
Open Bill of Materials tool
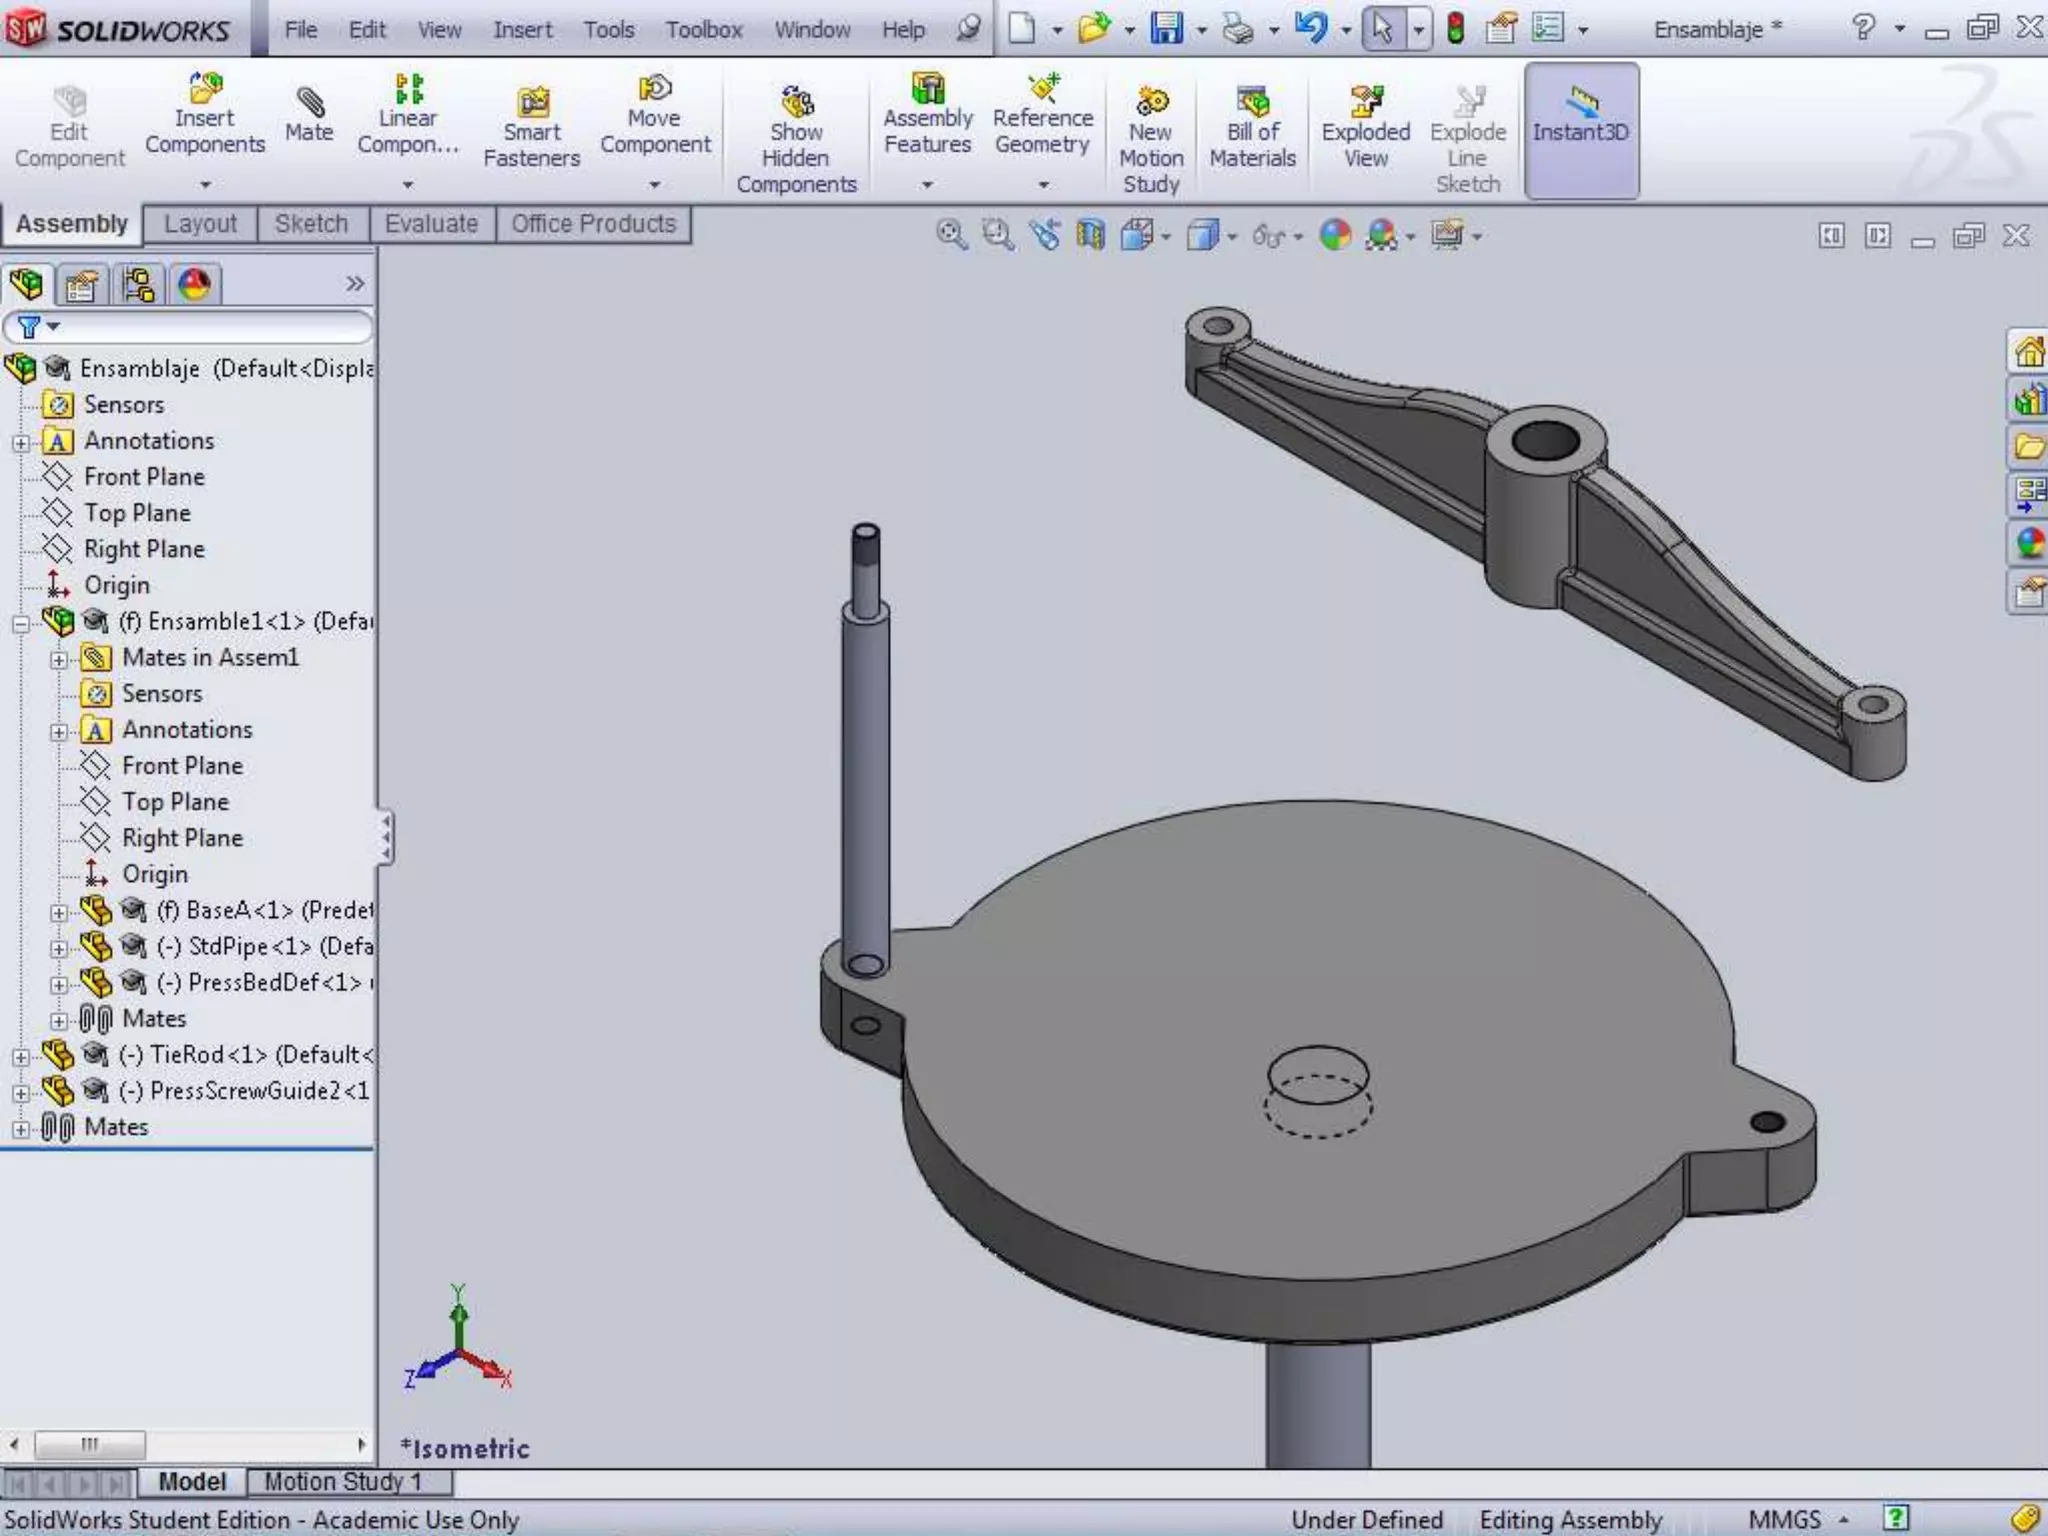tap(1252, 103)
